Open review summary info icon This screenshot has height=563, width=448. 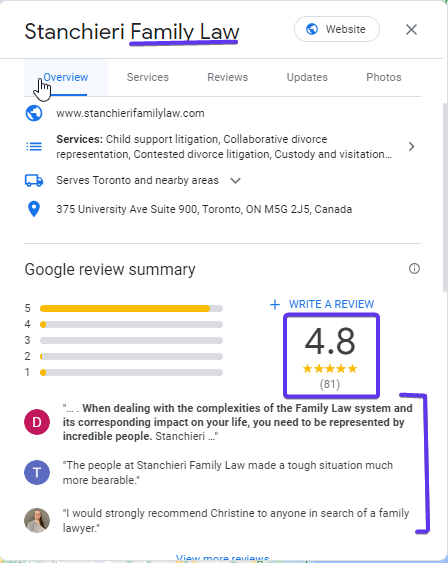[414, 269]
